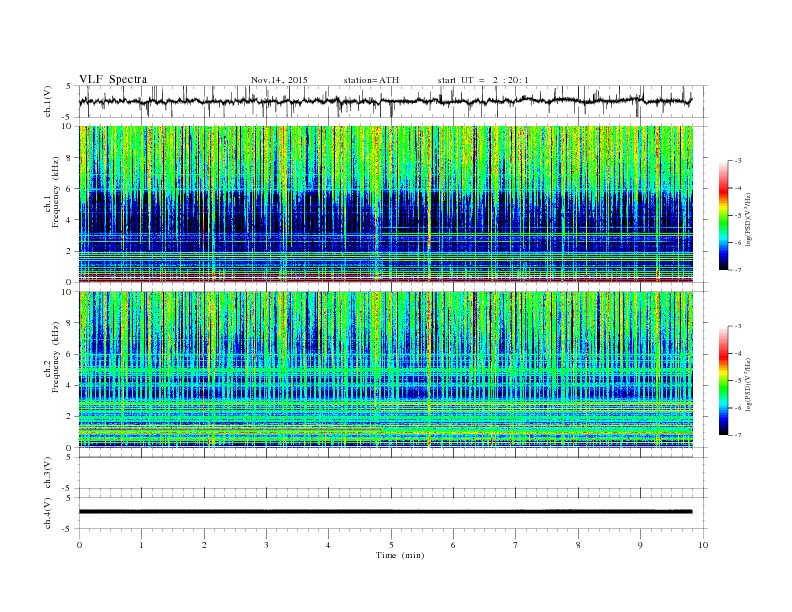This screenshot has width=792, height=612.
Task: Click the 7 label on the Time axis
Action: click(x=516, y=545)
